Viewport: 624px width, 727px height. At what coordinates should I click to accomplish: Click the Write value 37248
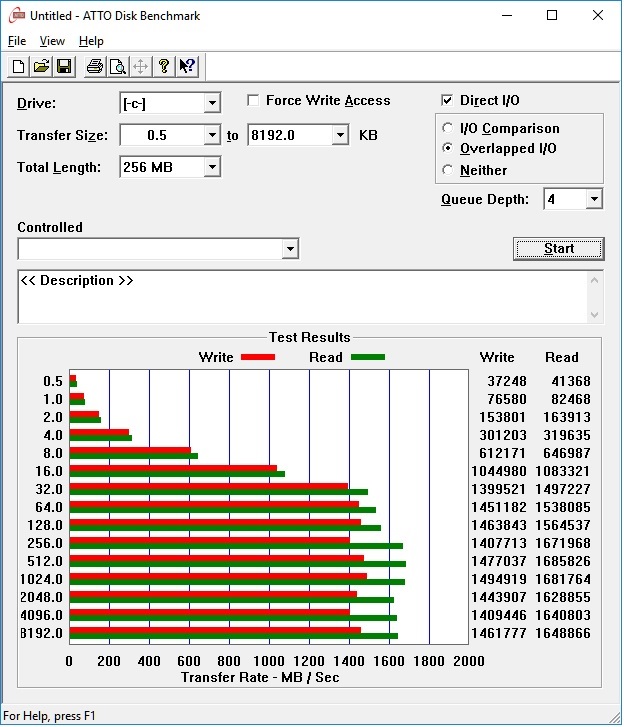[507, 381]
